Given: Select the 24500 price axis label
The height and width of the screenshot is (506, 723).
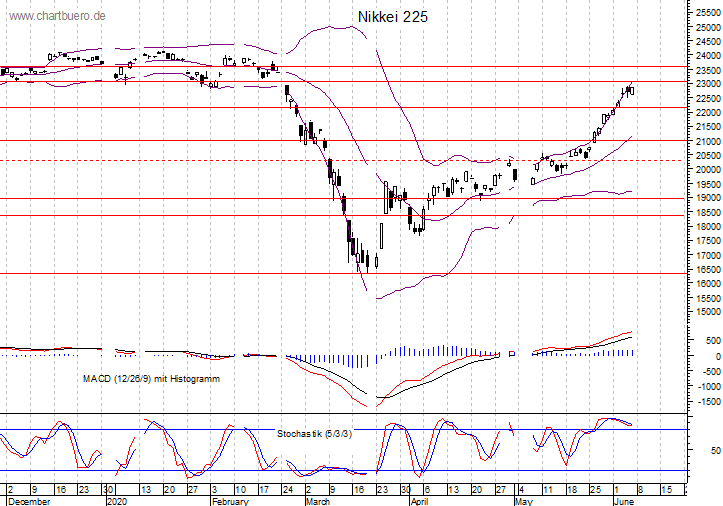Looking at the screenshot, I should [708, 42].
